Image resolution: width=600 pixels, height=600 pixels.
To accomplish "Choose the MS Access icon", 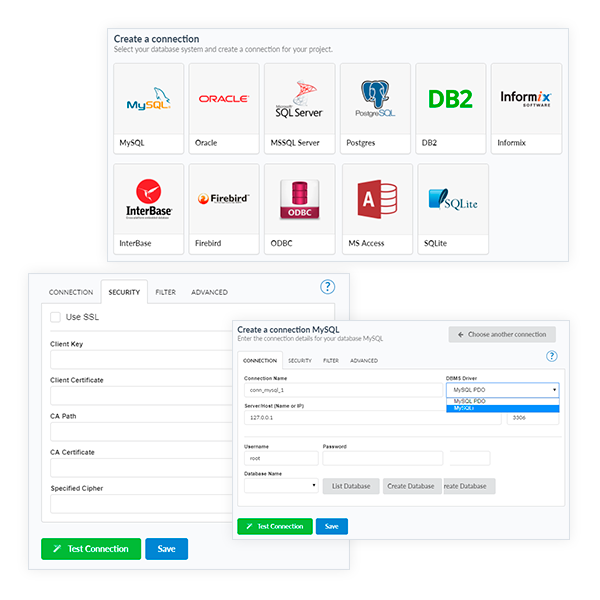I will coord(376,199).
